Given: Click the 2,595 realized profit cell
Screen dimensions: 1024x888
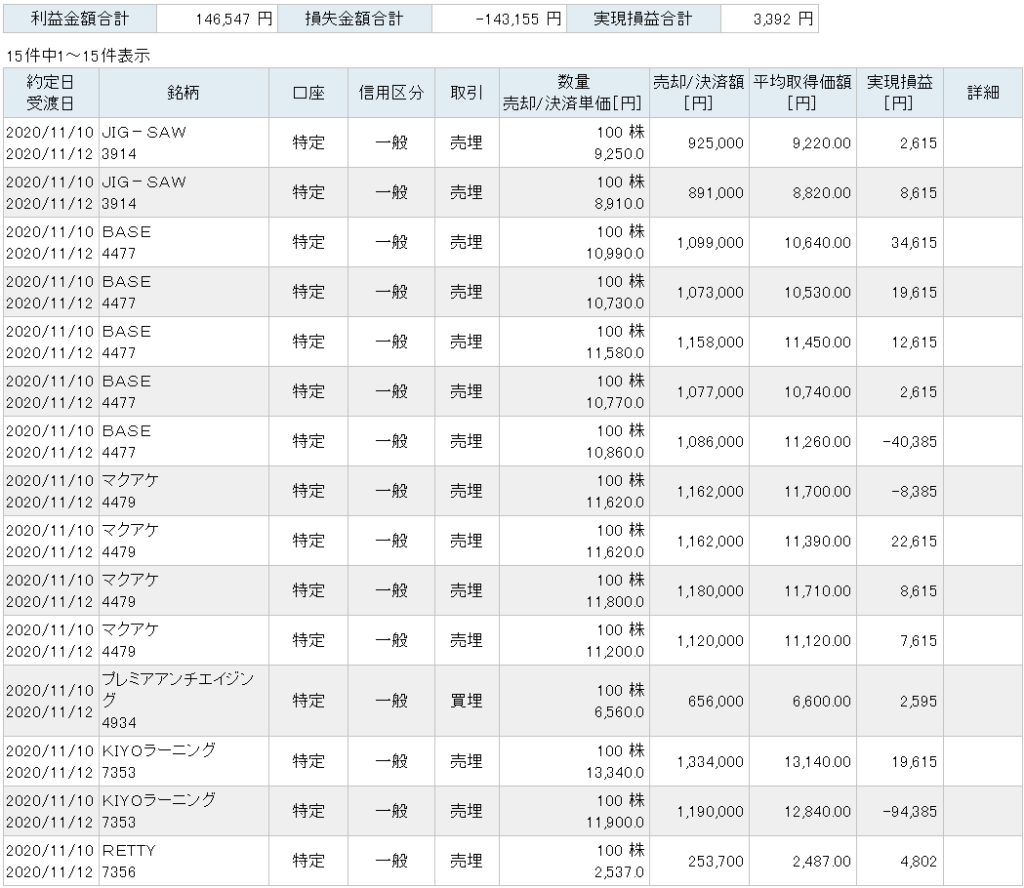Looking at the screenshot, I should [x=900, y=701].
